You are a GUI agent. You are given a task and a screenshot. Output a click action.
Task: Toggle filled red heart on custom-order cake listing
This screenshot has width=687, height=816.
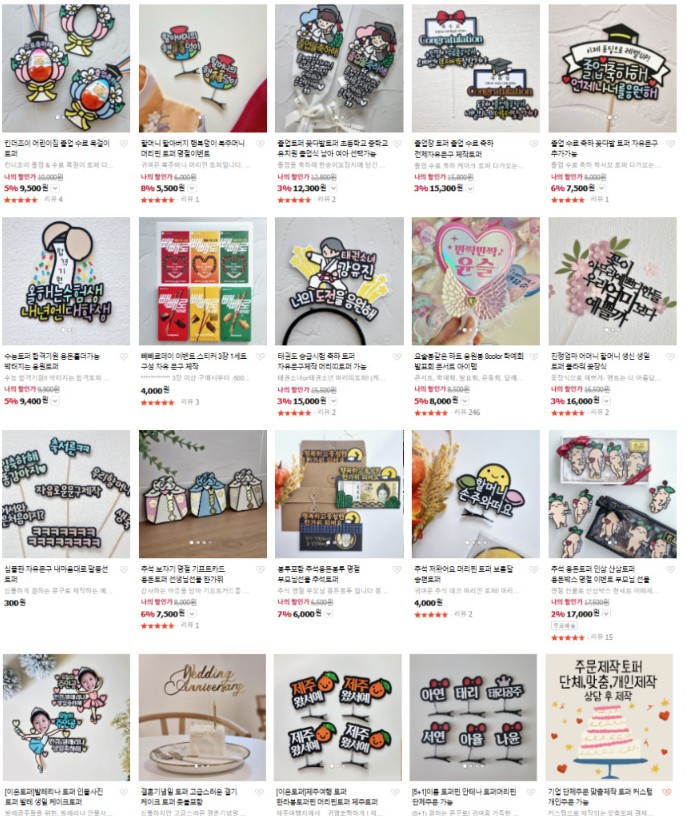click(666, 792)
